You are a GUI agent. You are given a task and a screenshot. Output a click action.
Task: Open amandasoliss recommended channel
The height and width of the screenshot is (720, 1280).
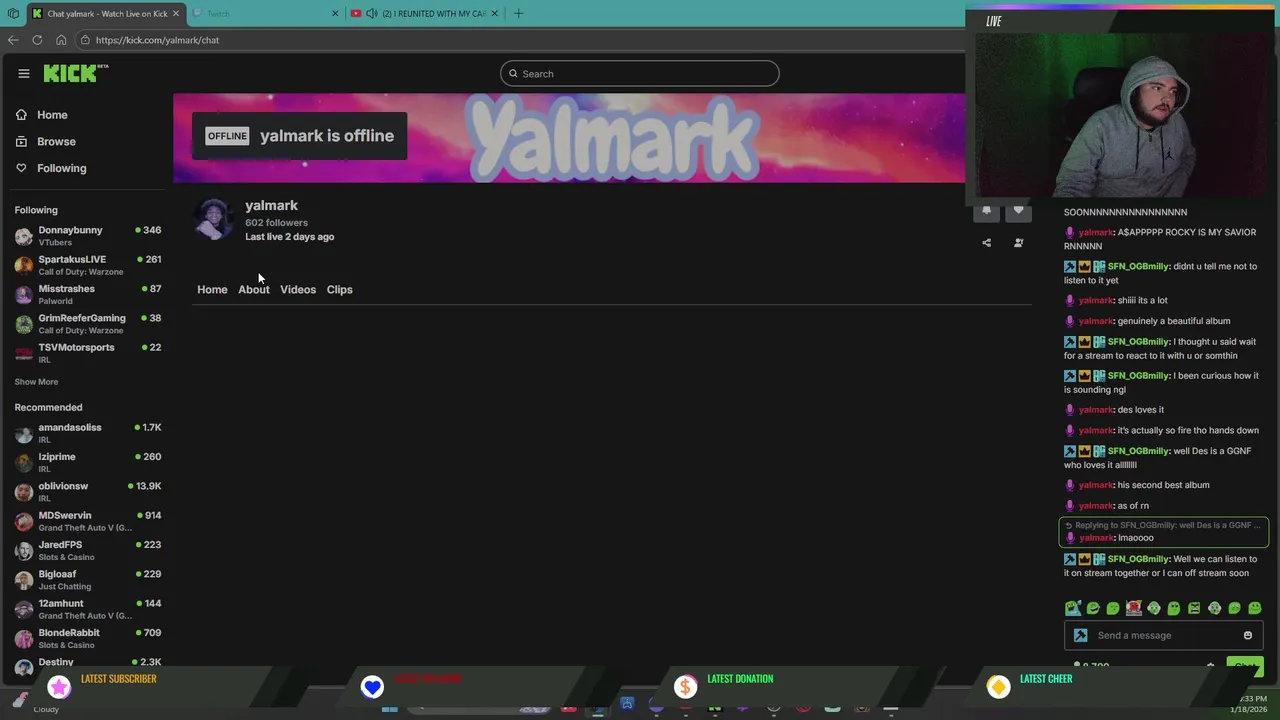pyautogui.click(x=88, y=433)
